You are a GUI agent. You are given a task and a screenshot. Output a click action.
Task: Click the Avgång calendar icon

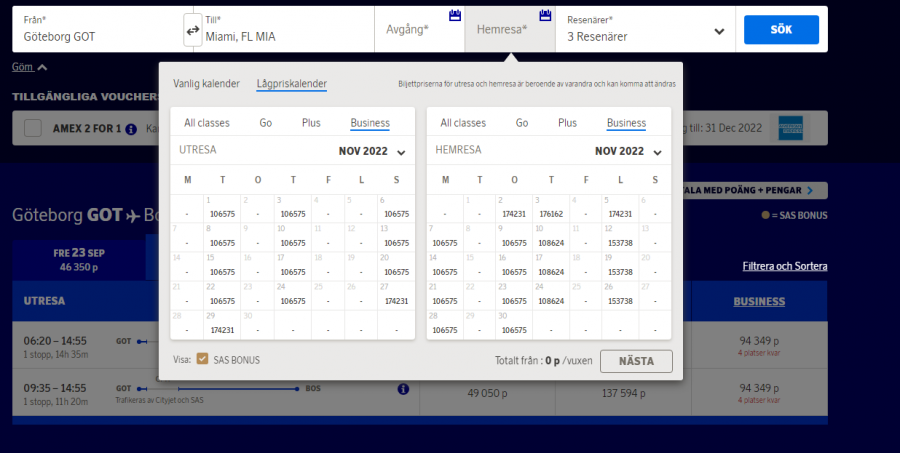(x=454, y=16)
